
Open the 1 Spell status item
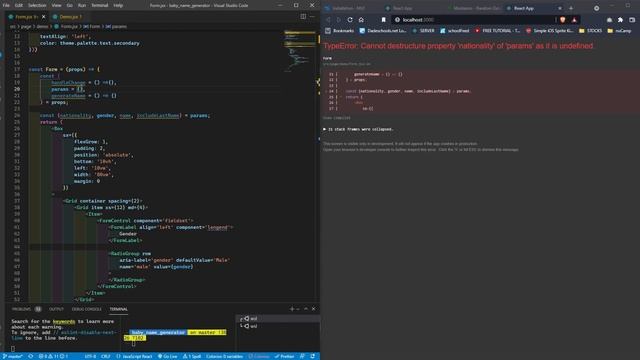[192, 356]
